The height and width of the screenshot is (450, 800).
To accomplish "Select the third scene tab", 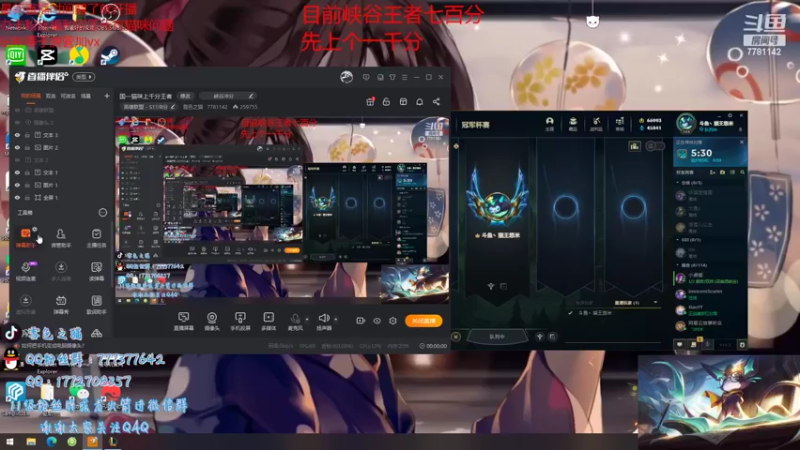I will tap(68, 96).
